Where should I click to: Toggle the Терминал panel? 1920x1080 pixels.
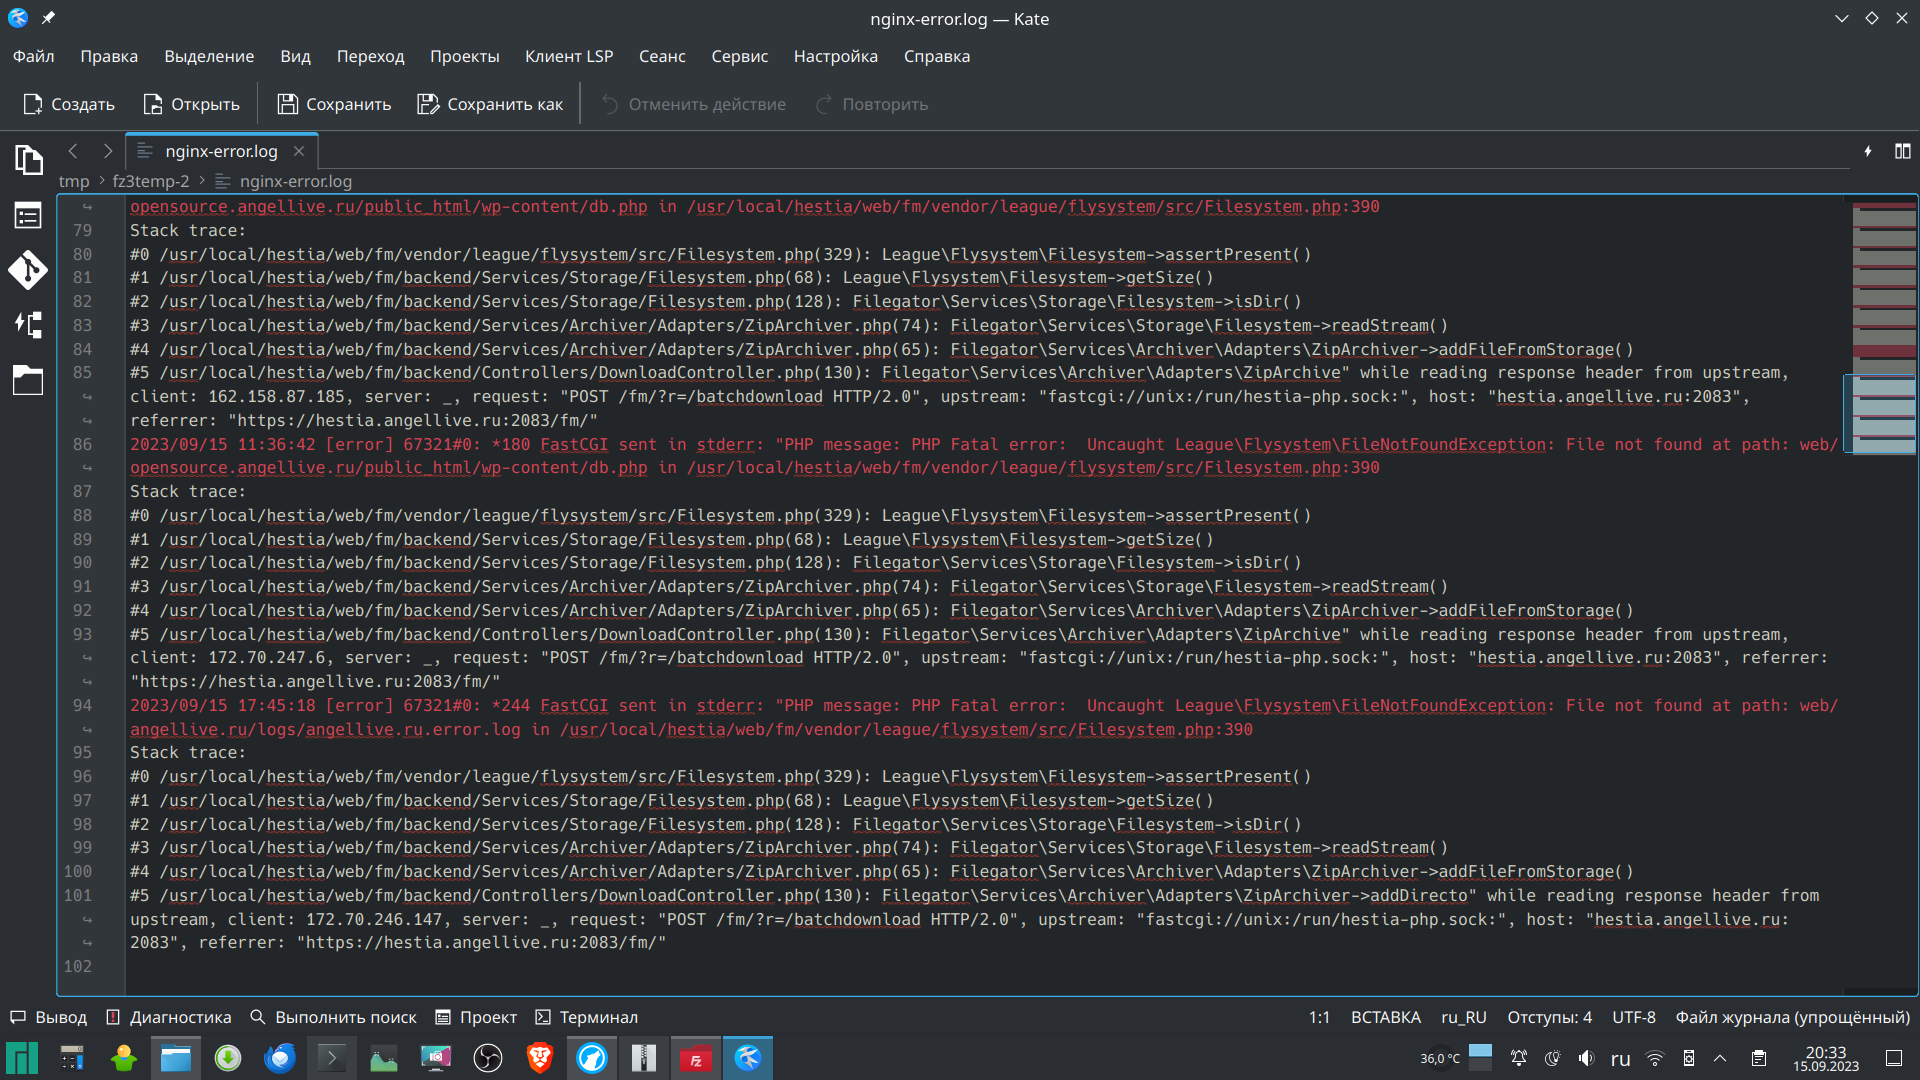point(586,1017)
